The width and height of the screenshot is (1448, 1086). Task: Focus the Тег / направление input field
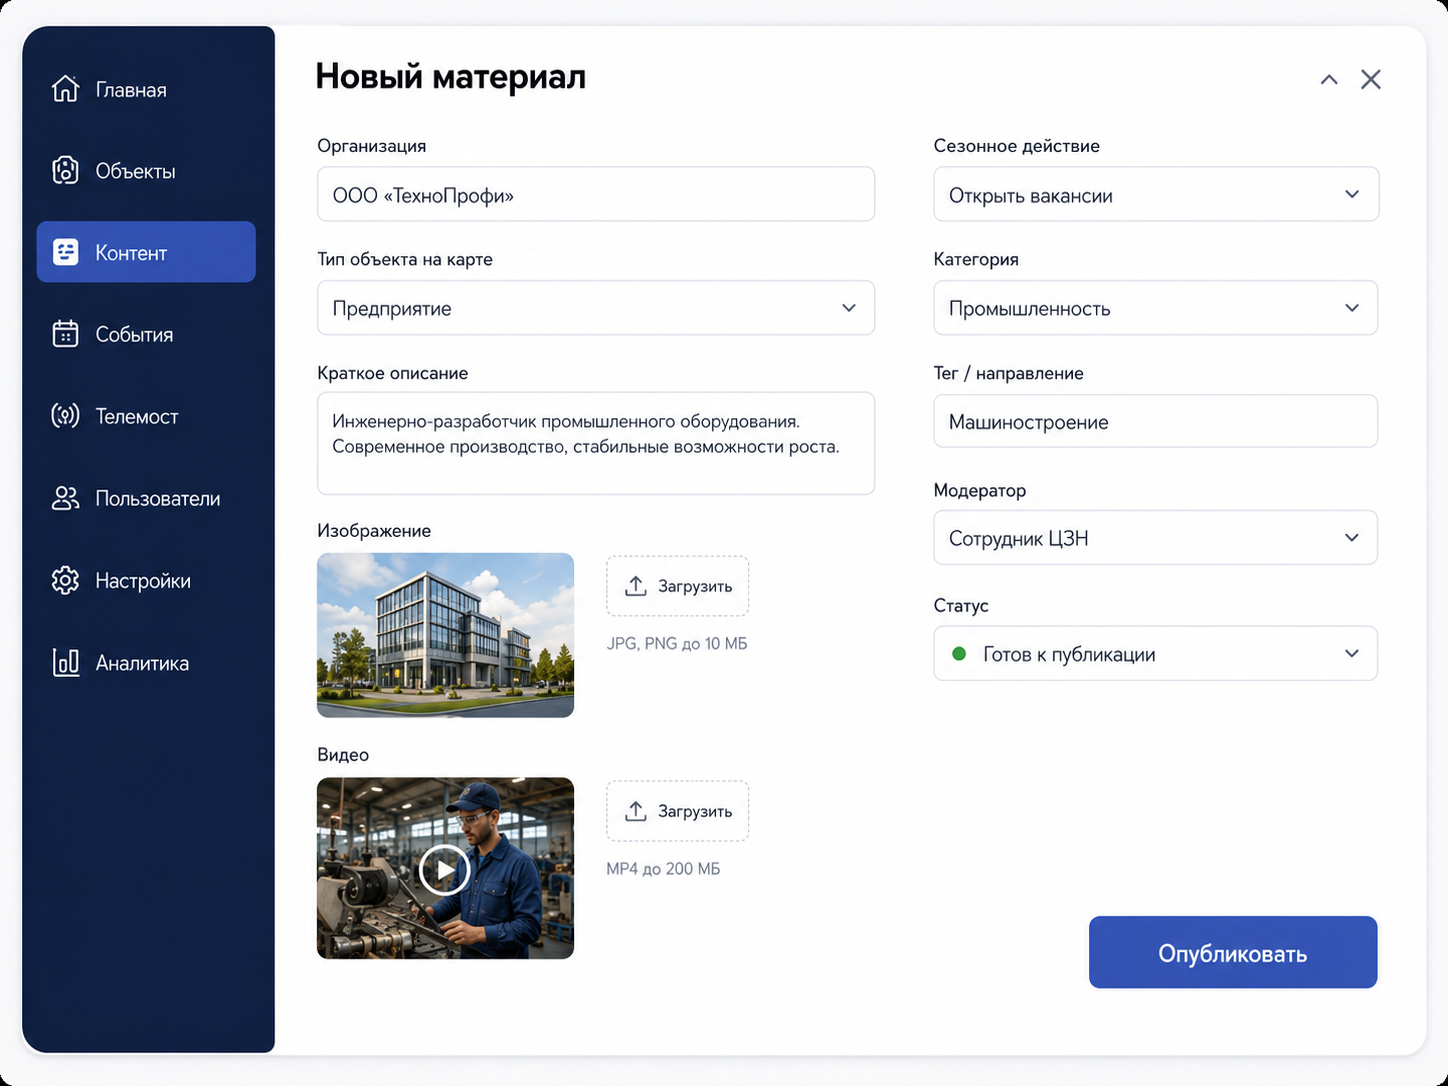1156,421
